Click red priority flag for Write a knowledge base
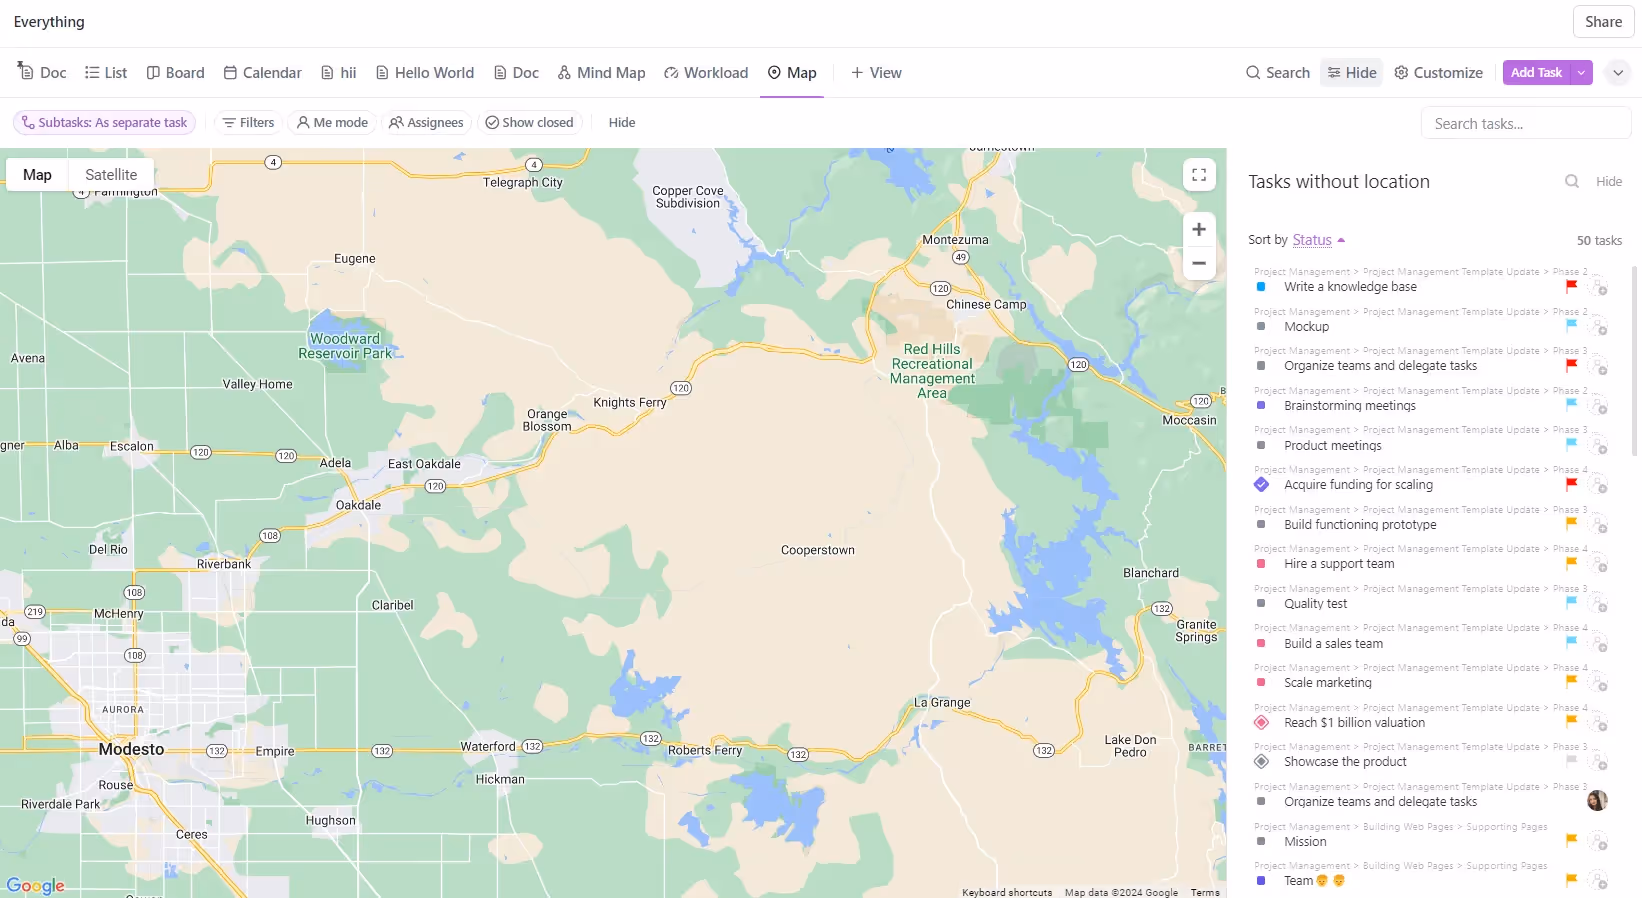Image resolution: width=1642 pixels, height=898 pixels. [1571, 286]
